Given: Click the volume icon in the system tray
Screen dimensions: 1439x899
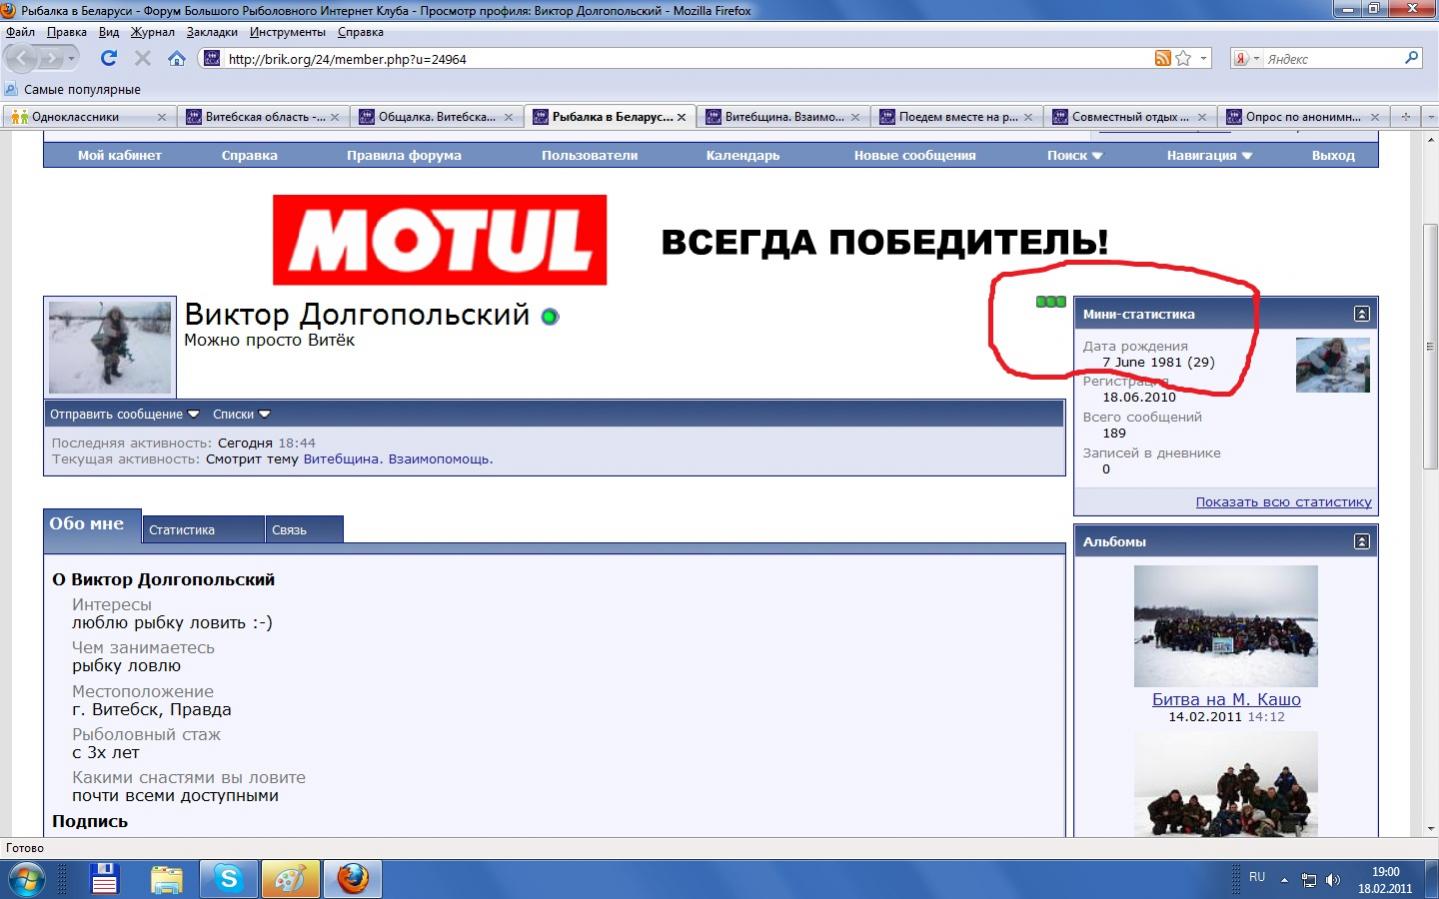Looking at the screenshot, I should tap(1333, 880).
